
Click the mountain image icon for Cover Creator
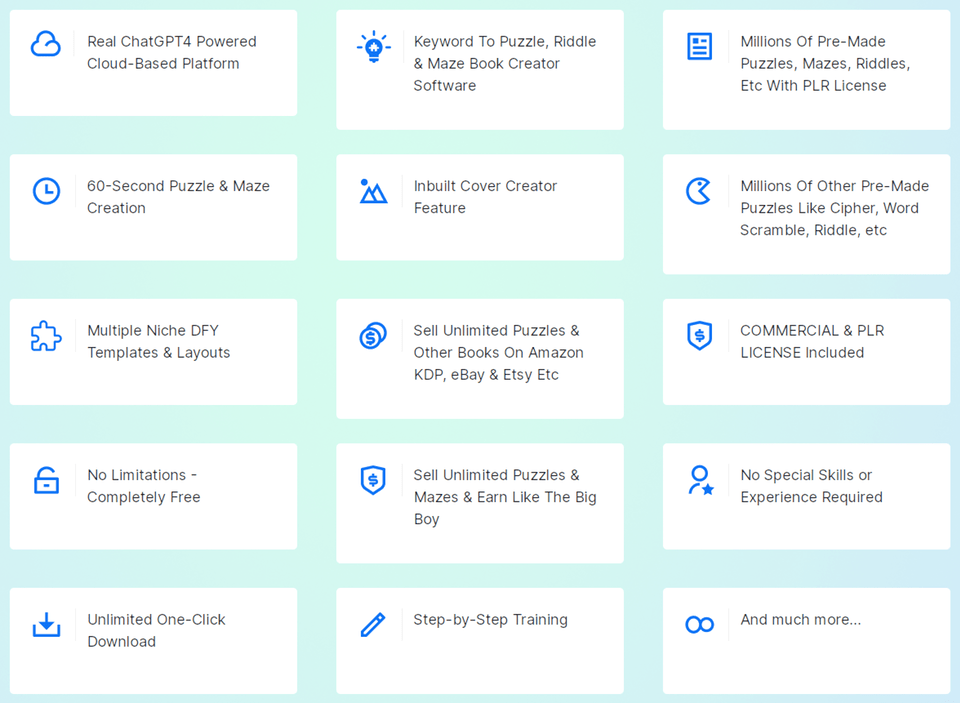point(373,191)
